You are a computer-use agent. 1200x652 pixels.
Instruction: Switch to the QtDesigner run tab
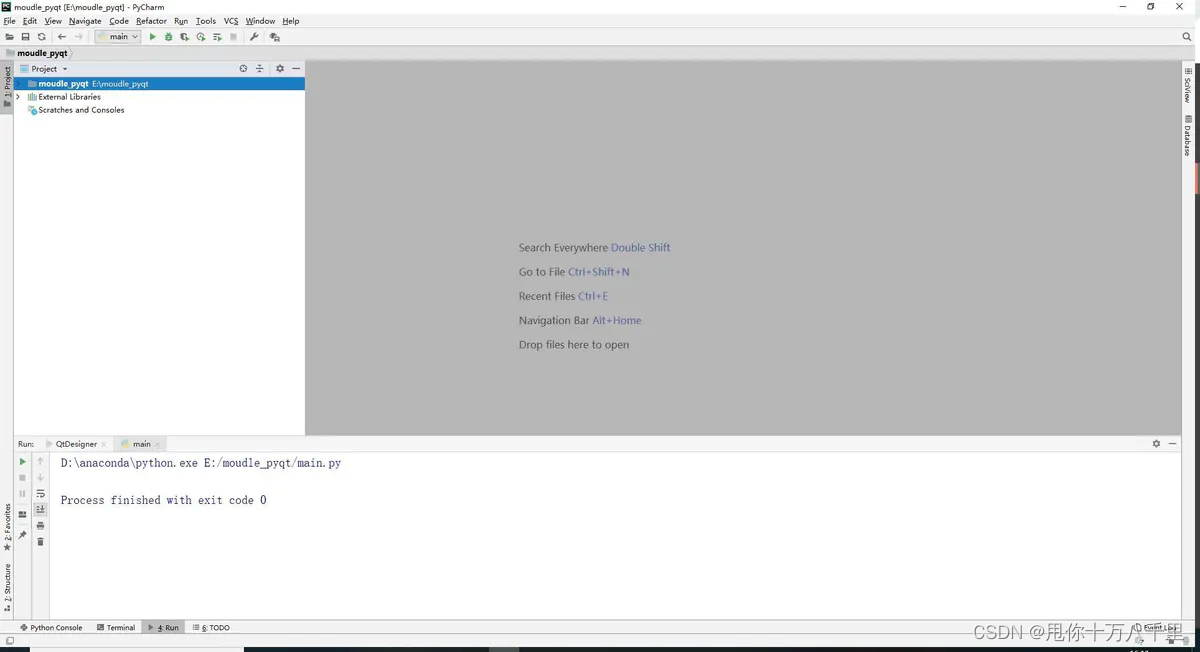[76, 444]
